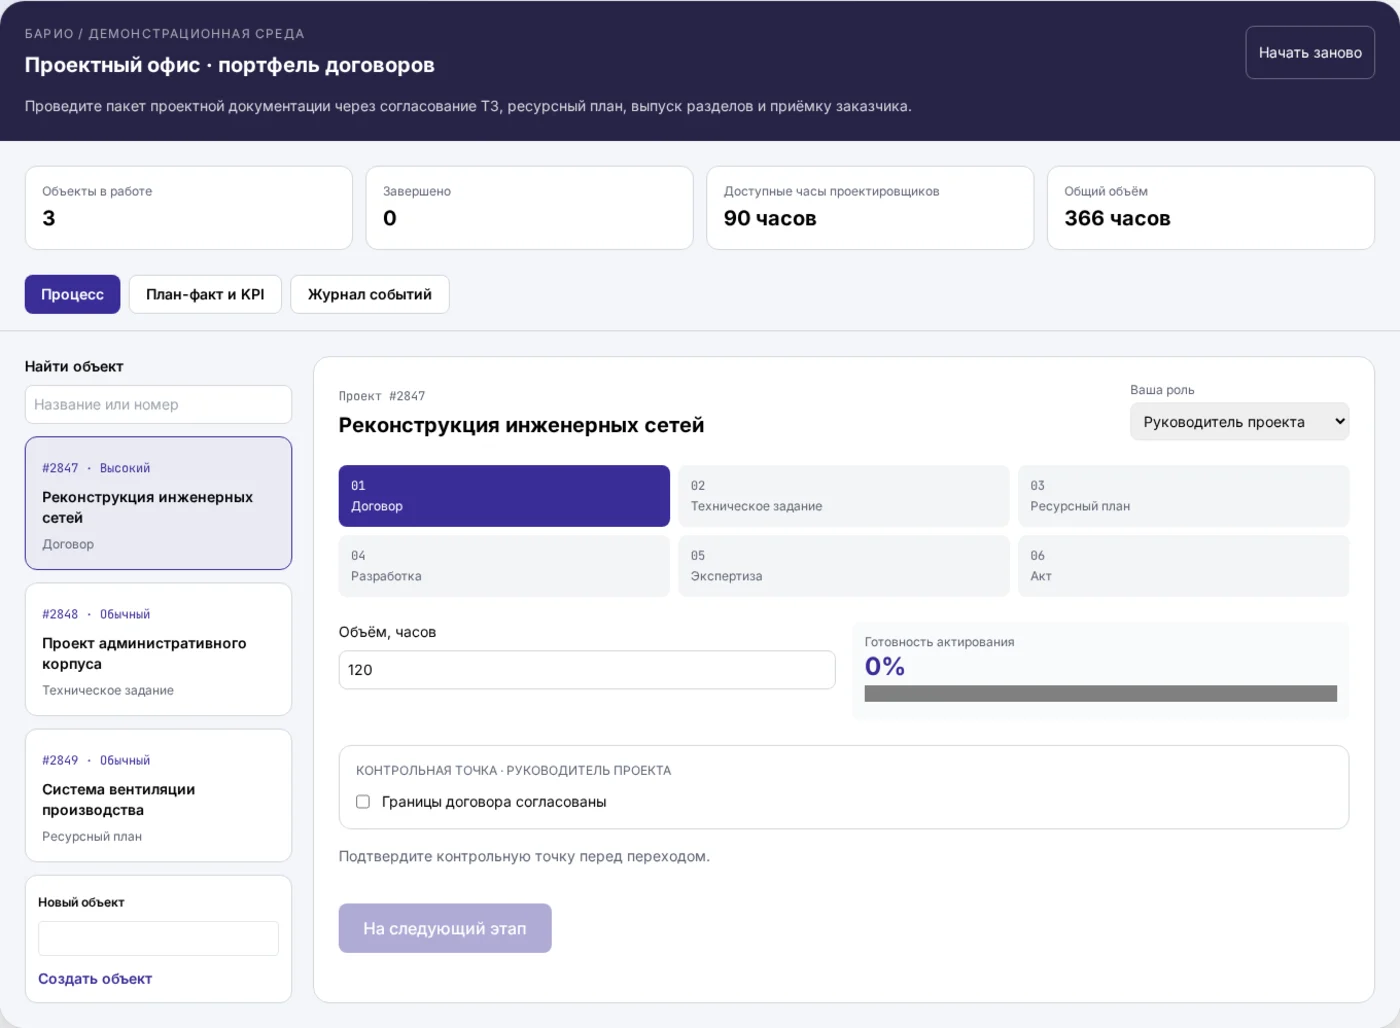This screenshot has height=1028, width=1400.
Task: Click the «На следующий этап» button
Action: click(445, 928)
